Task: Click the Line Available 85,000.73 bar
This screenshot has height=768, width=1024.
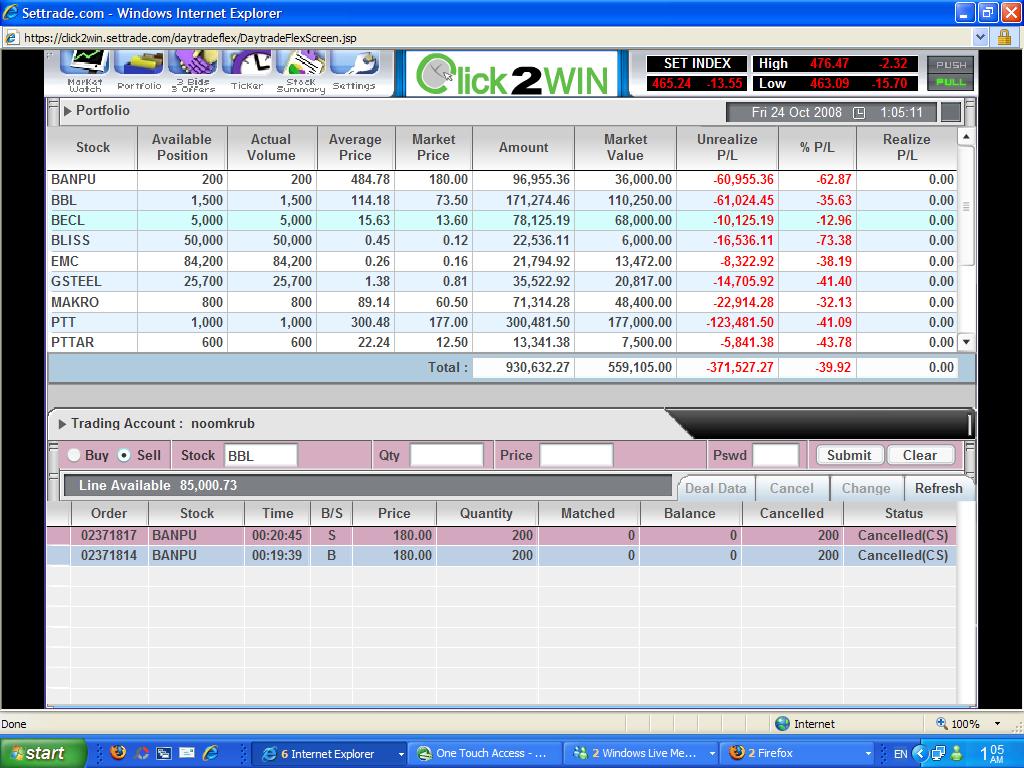Action: (367, 486)
